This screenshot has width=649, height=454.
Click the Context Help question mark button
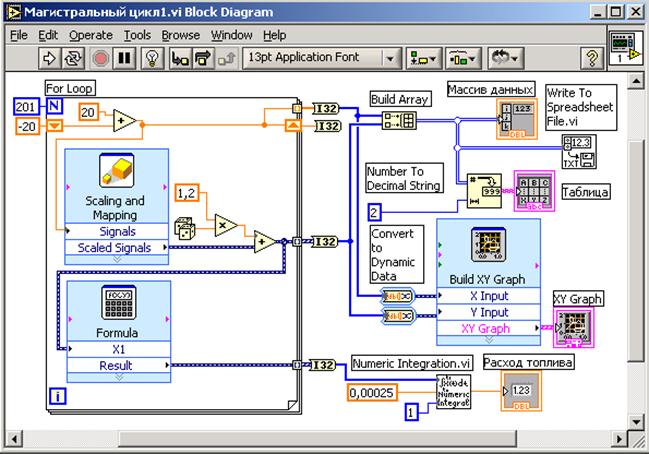[x=592, y=58]
